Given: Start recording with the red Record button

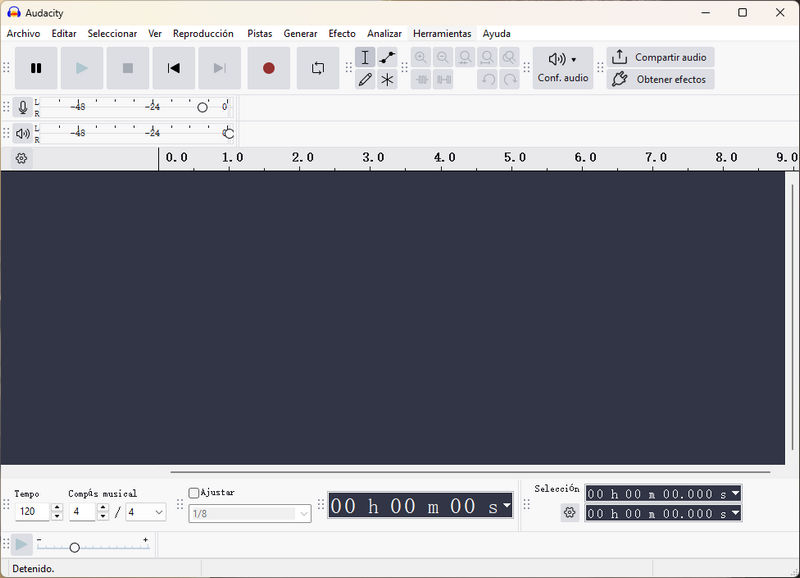Looking at the screenshot, I should click(x=269, y=68).
